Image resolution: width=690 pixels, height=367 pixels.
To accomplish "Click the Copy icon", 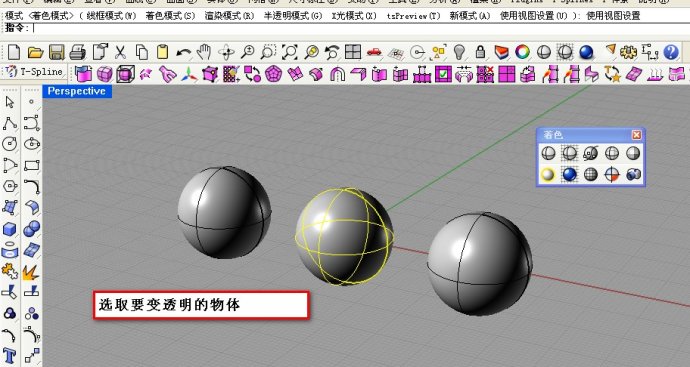I will click(x=141, y=52).
